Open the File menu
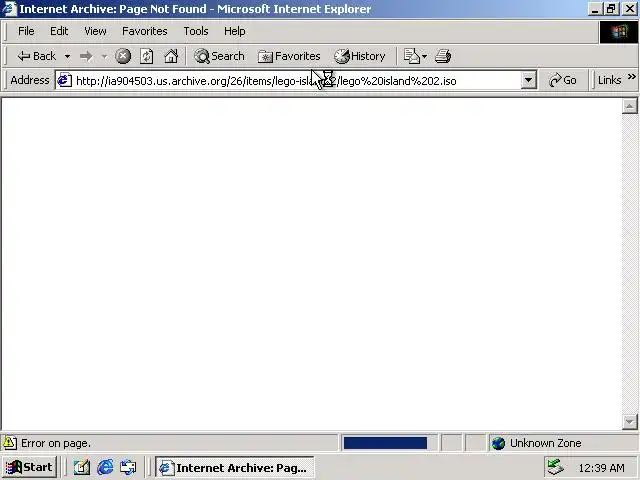Screen dimensions: 640x480 point(26,31)
